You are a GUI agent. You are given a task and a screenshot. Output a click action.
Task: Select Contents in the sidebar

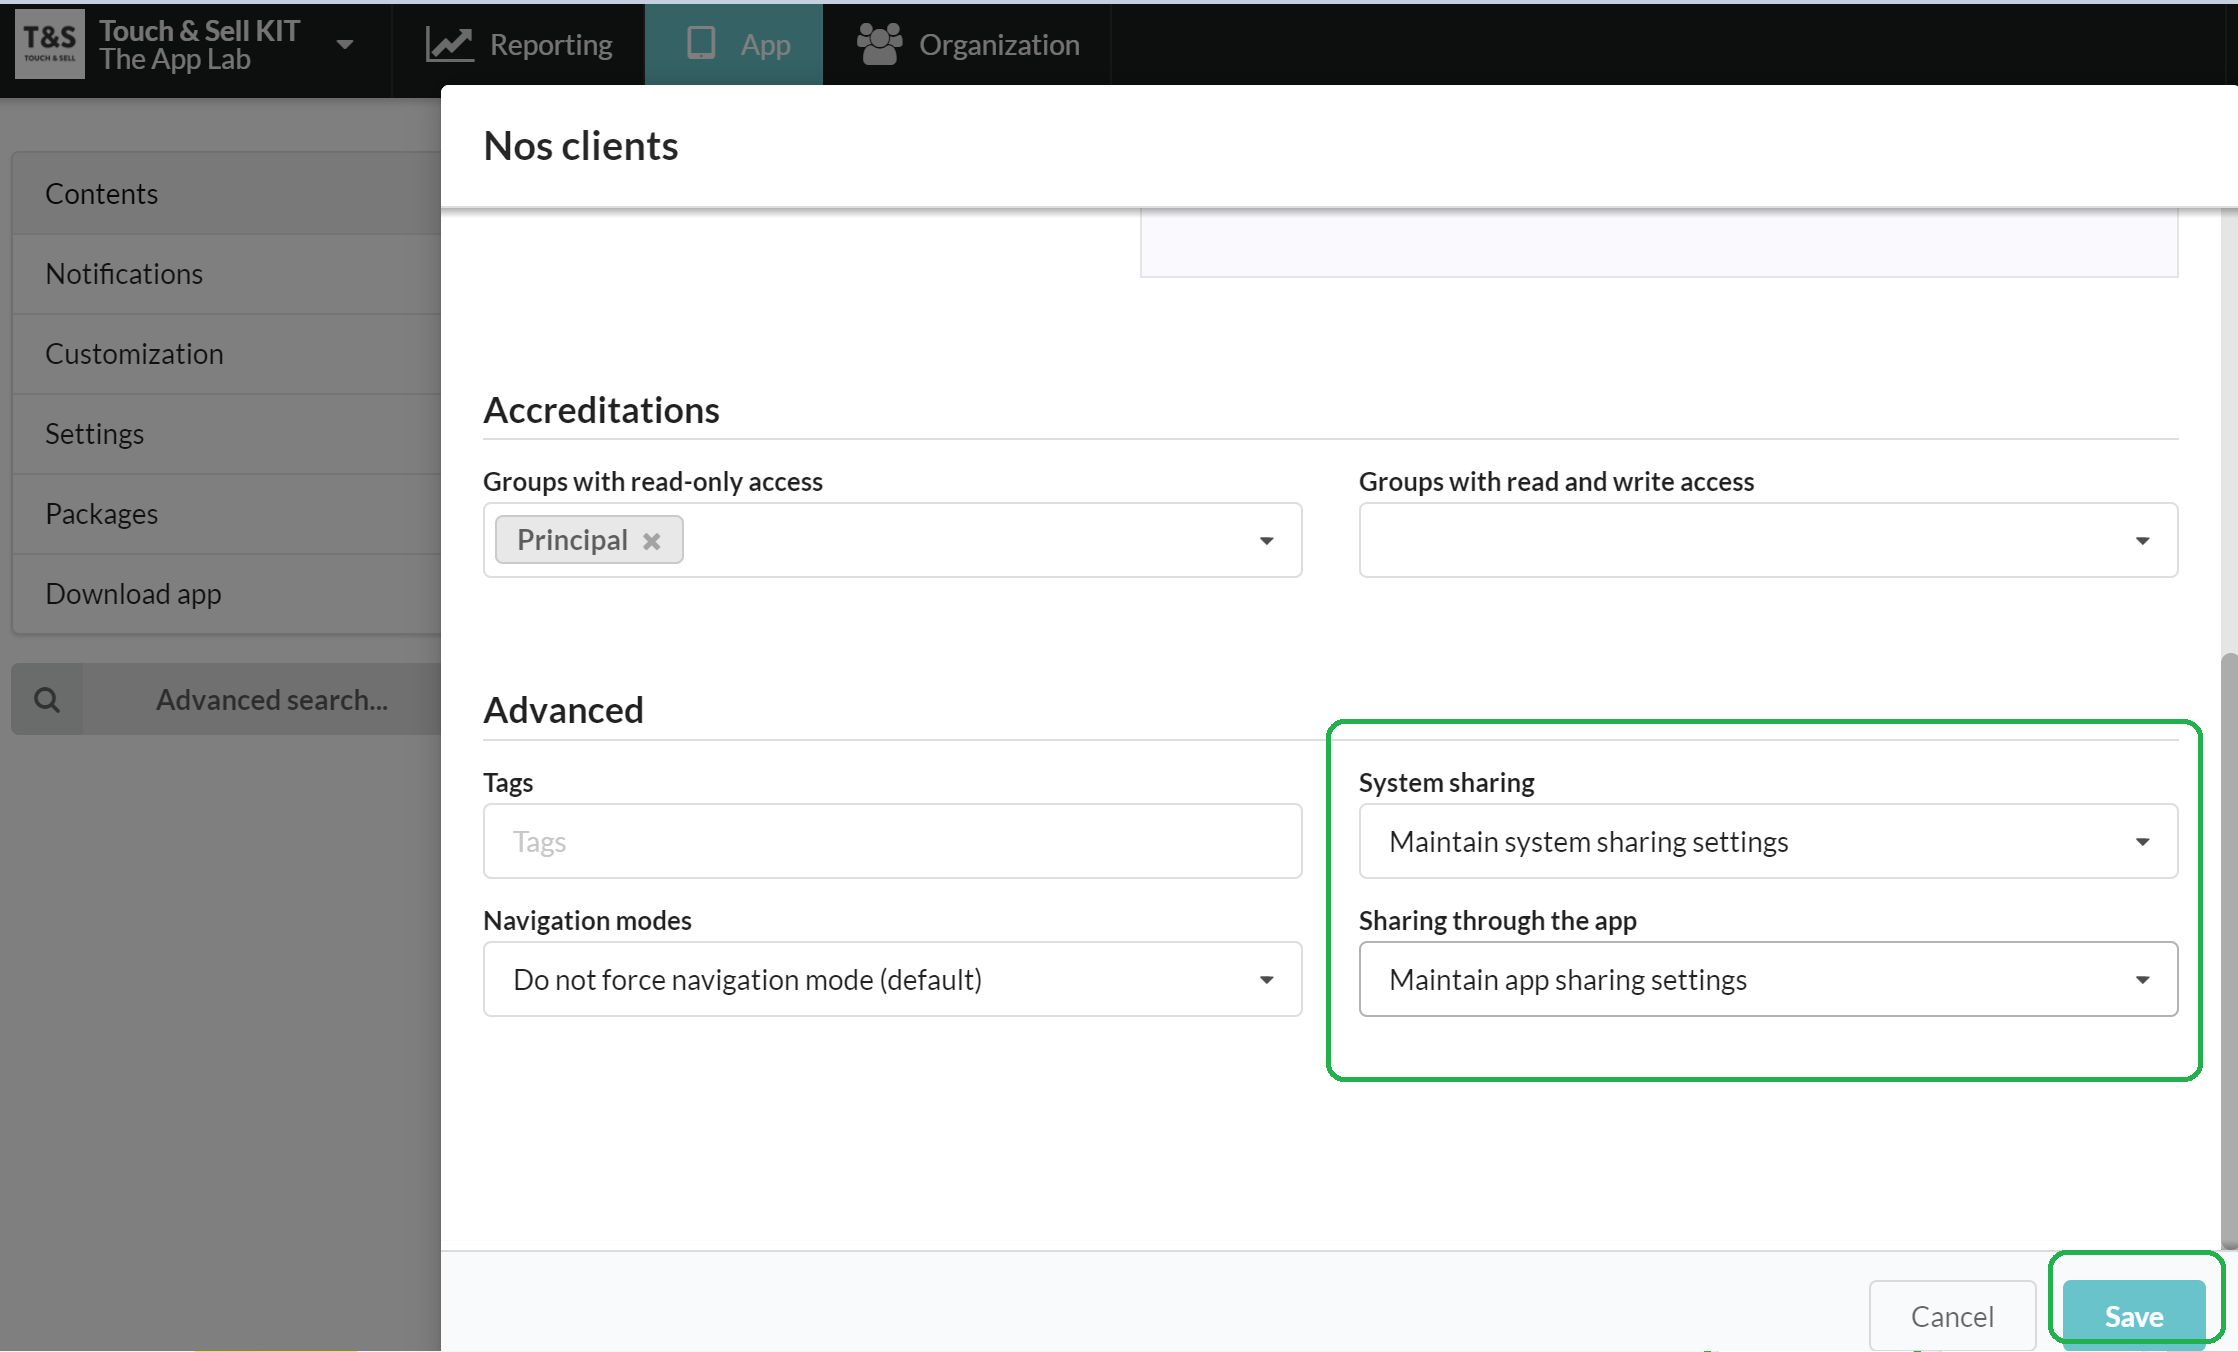227,194
